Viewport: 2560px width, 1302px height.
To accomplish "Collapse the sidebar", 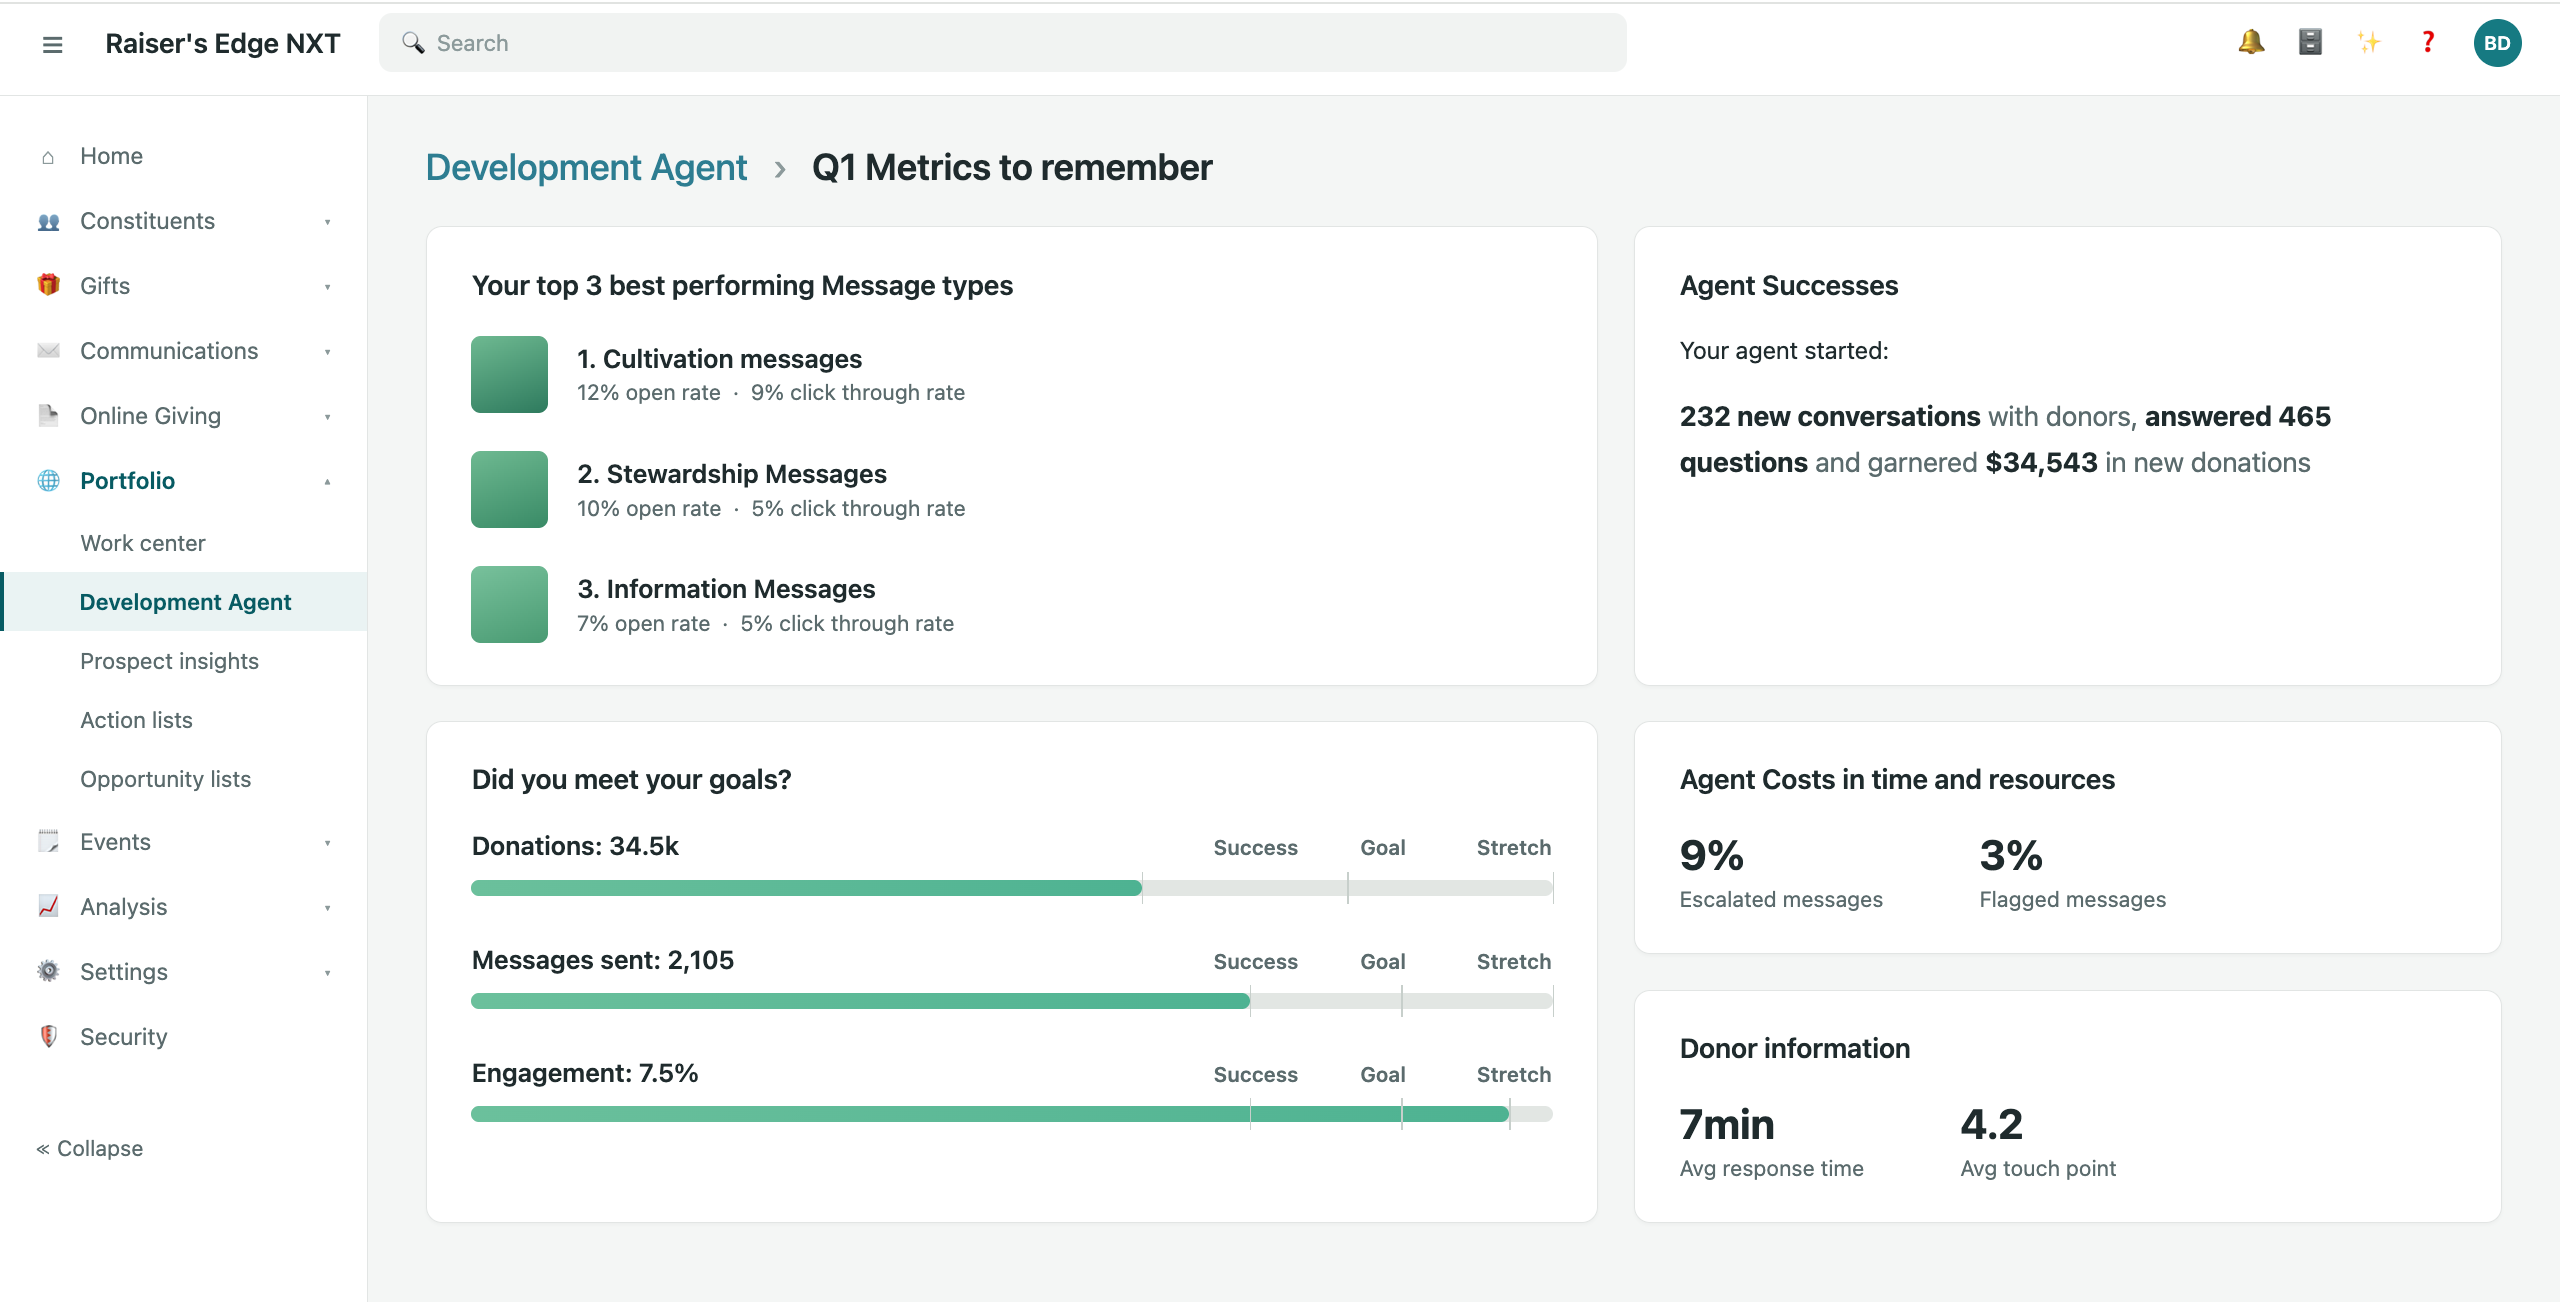I will click(90, 1148).
